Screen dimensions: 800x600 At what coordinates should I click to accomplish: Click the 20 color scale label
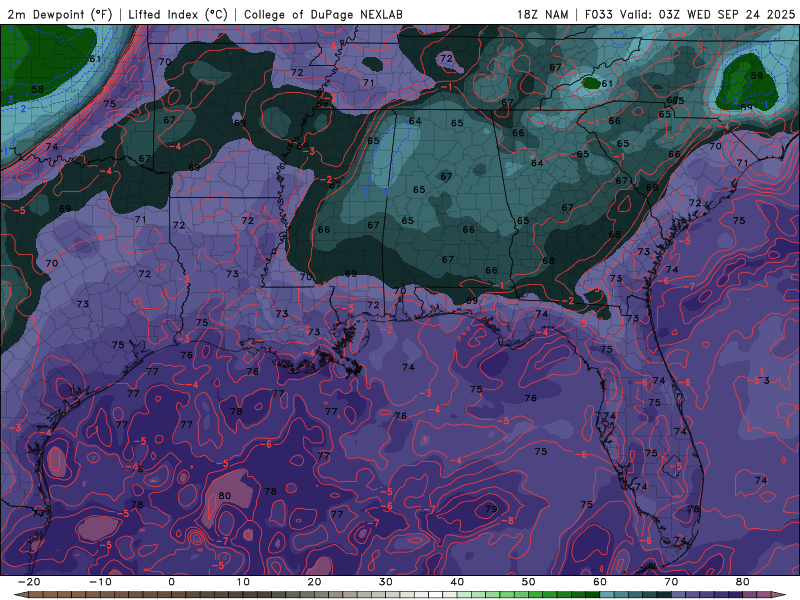(x=314, y=582)
